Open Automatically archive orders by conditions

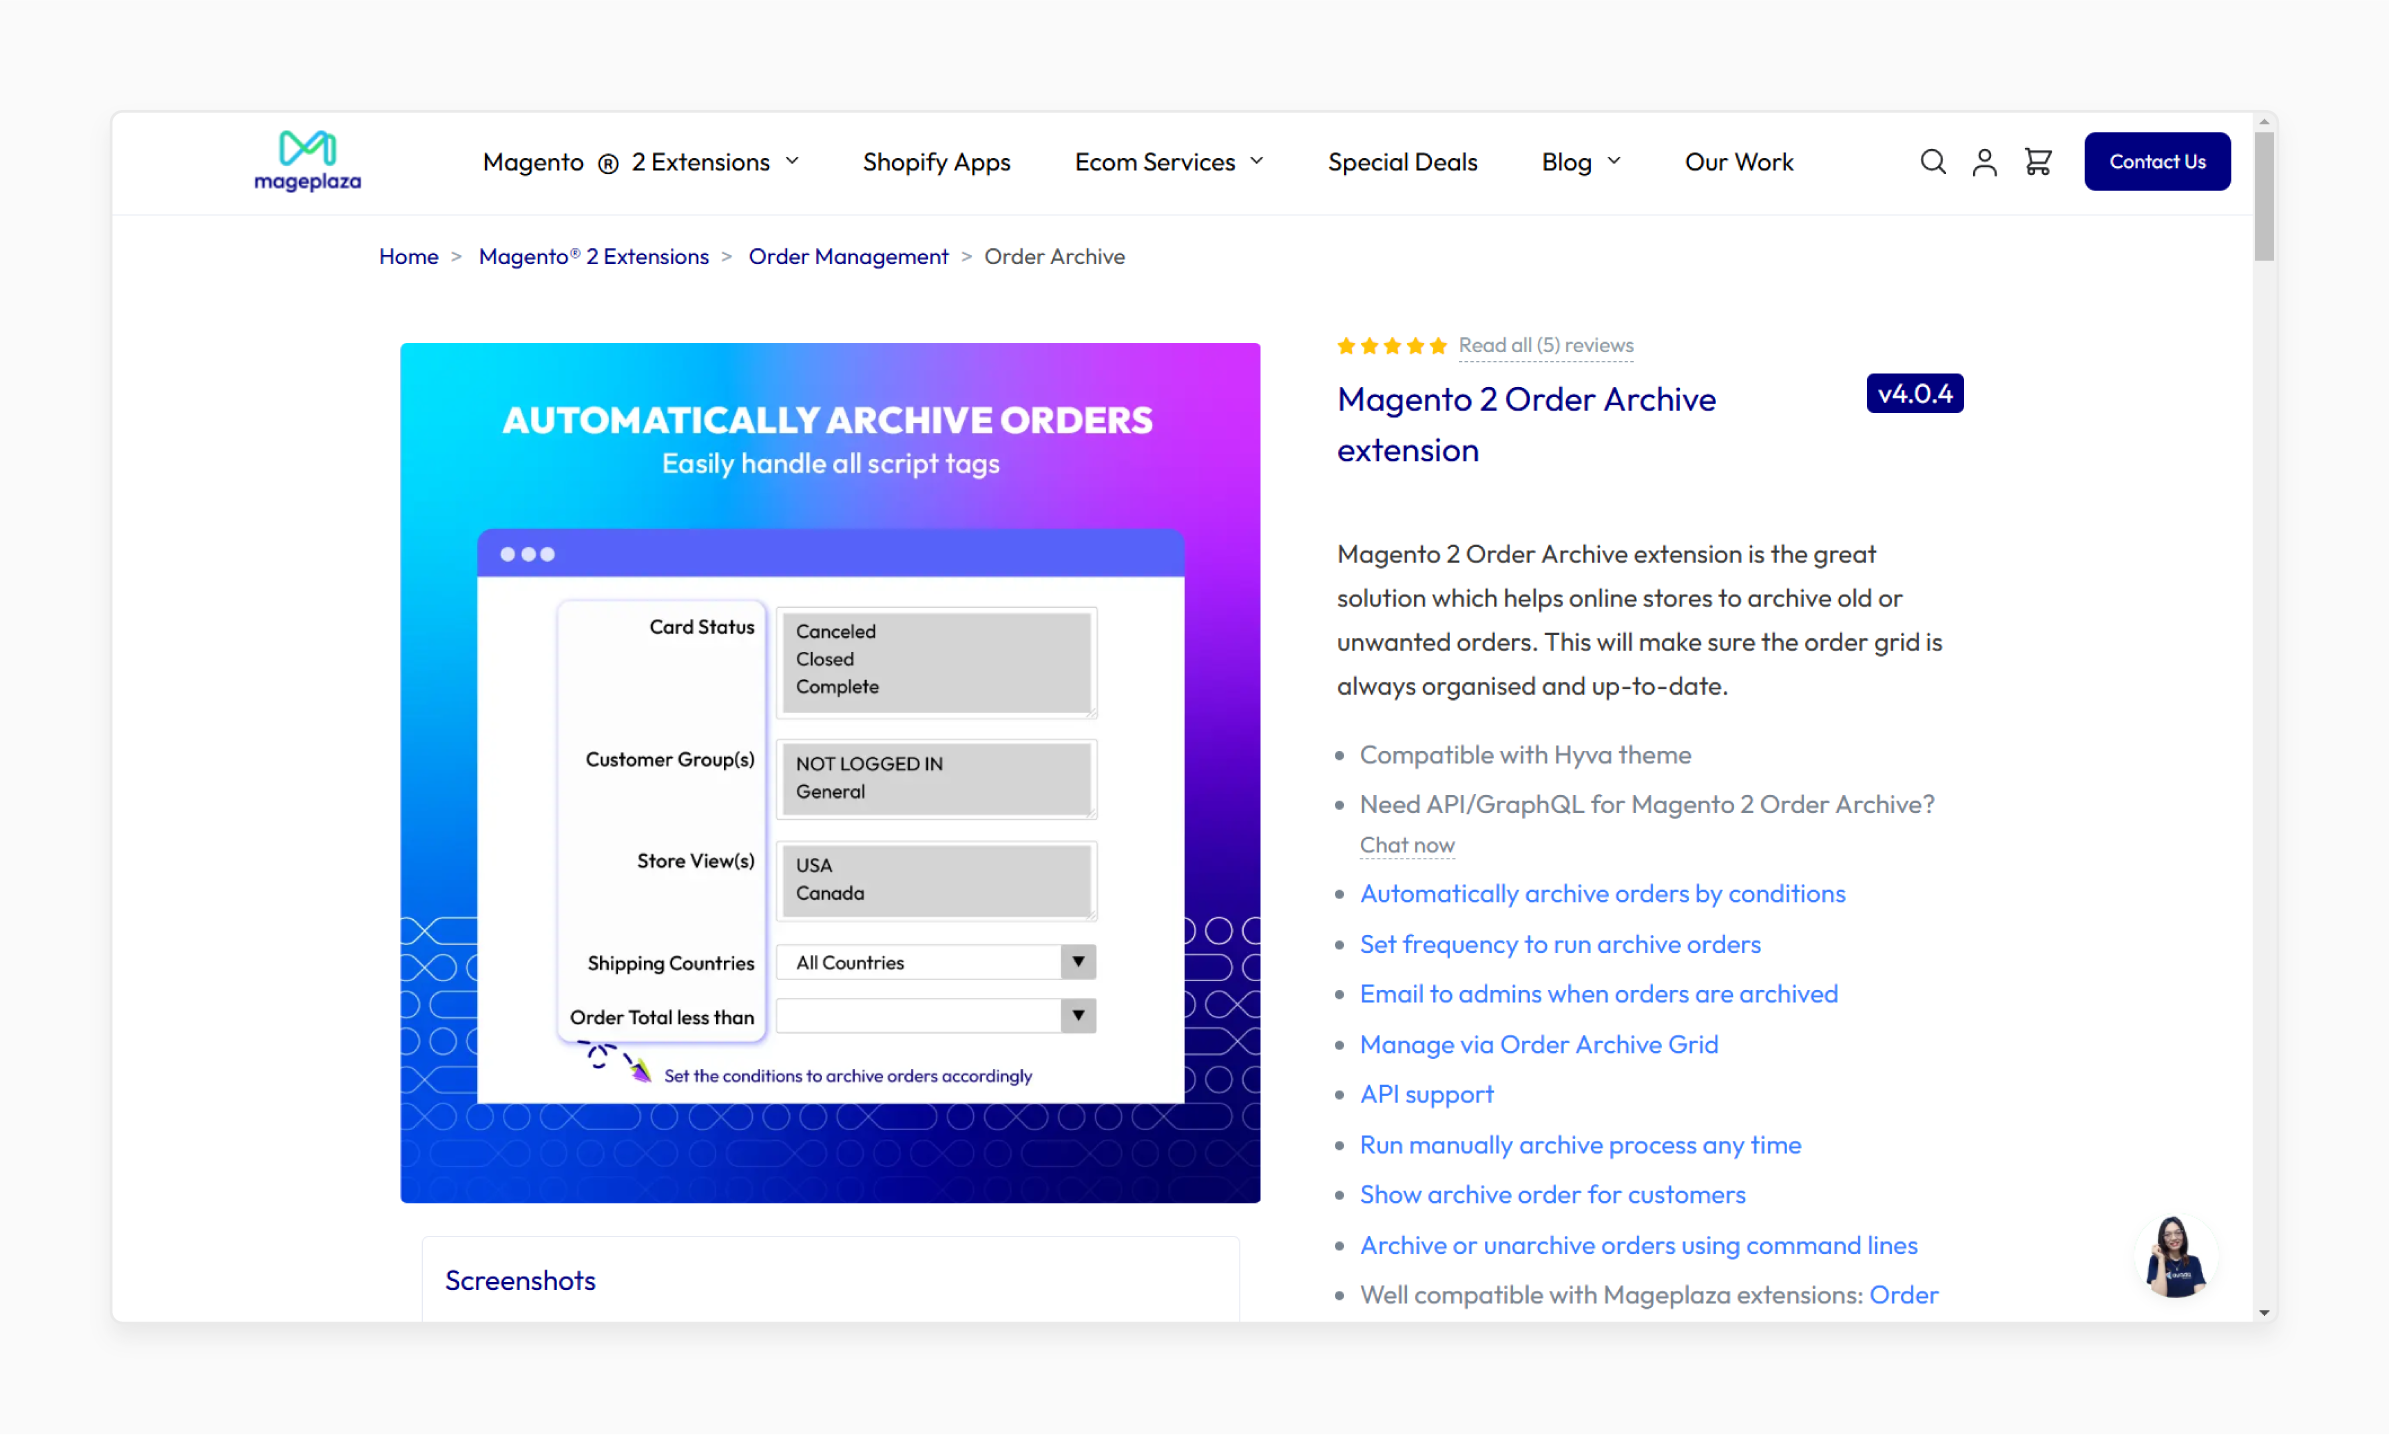pos(1603,894)
